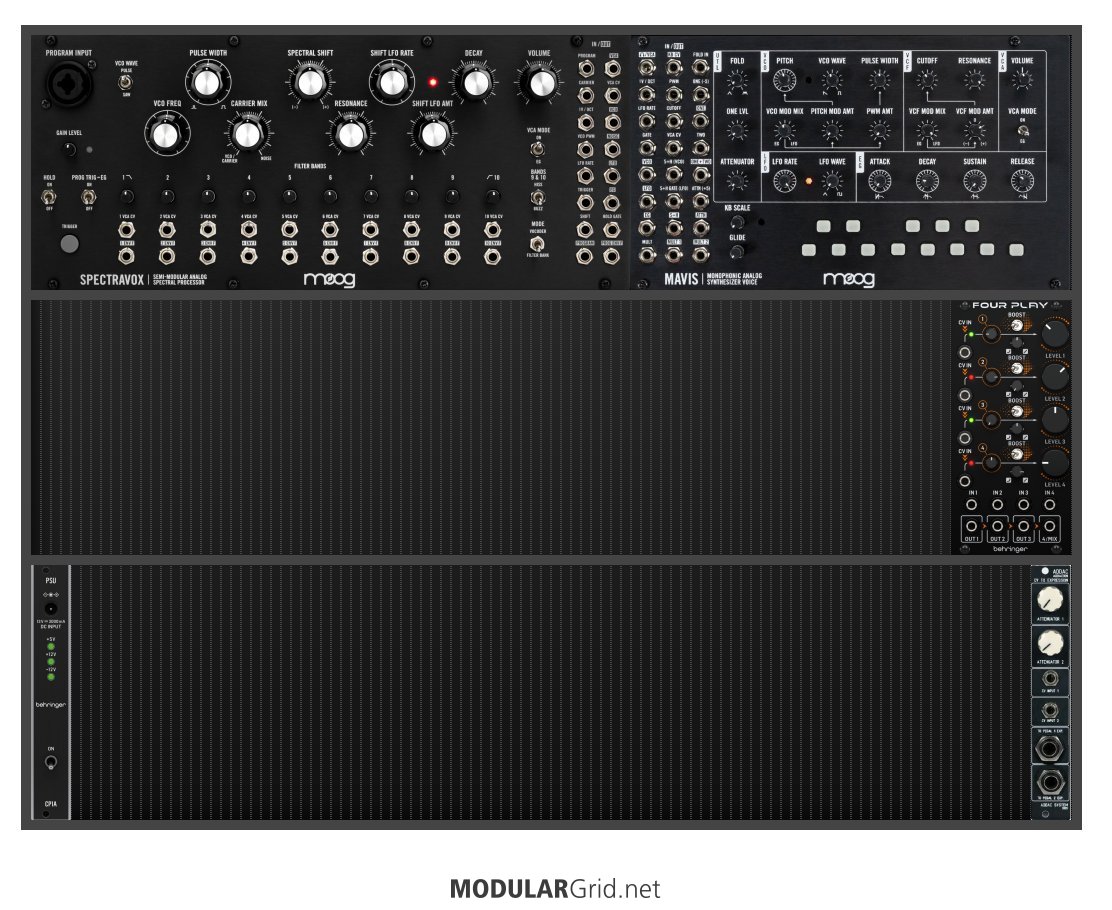Click the Mavis KB Scale knob
1112x910 pixels.
[x=737, y=222]
